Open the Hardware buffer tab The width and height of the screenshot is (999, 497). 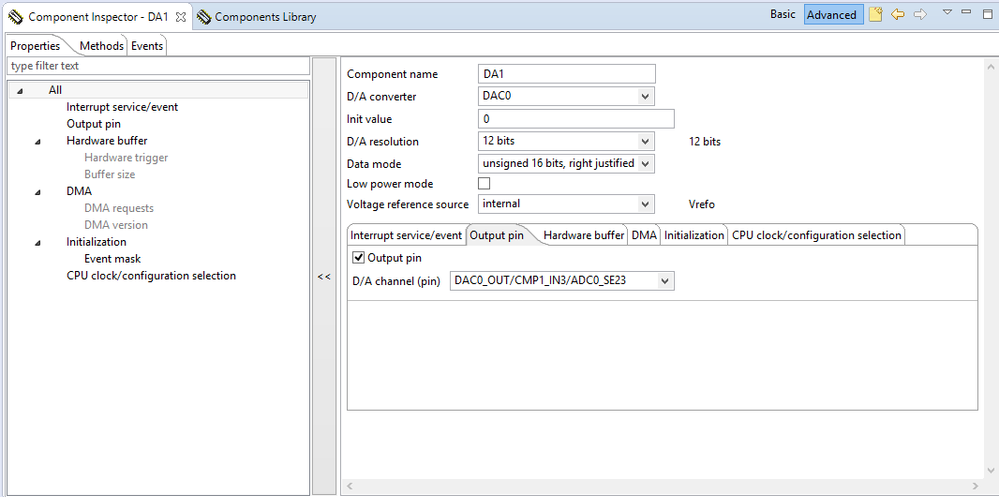[x=584, y=235]
